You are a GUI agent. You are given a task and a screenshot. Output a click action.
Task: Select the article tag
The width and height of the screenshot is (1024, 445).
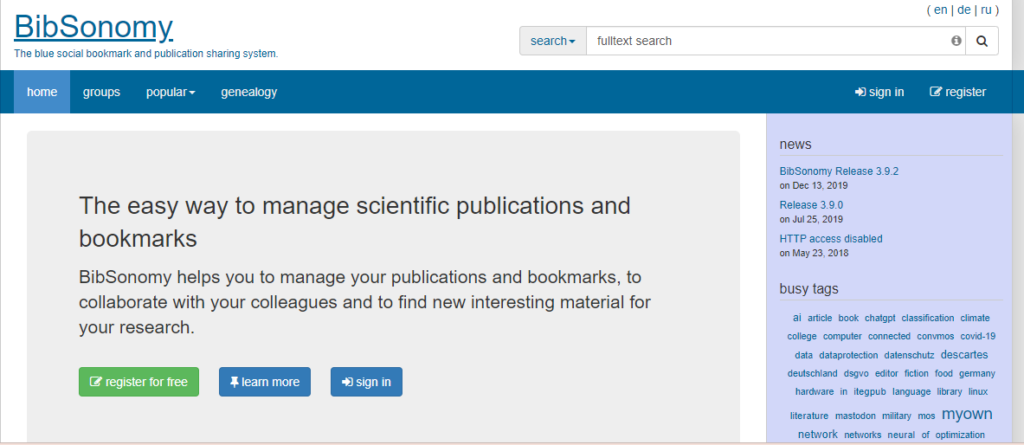click(820, 318)
